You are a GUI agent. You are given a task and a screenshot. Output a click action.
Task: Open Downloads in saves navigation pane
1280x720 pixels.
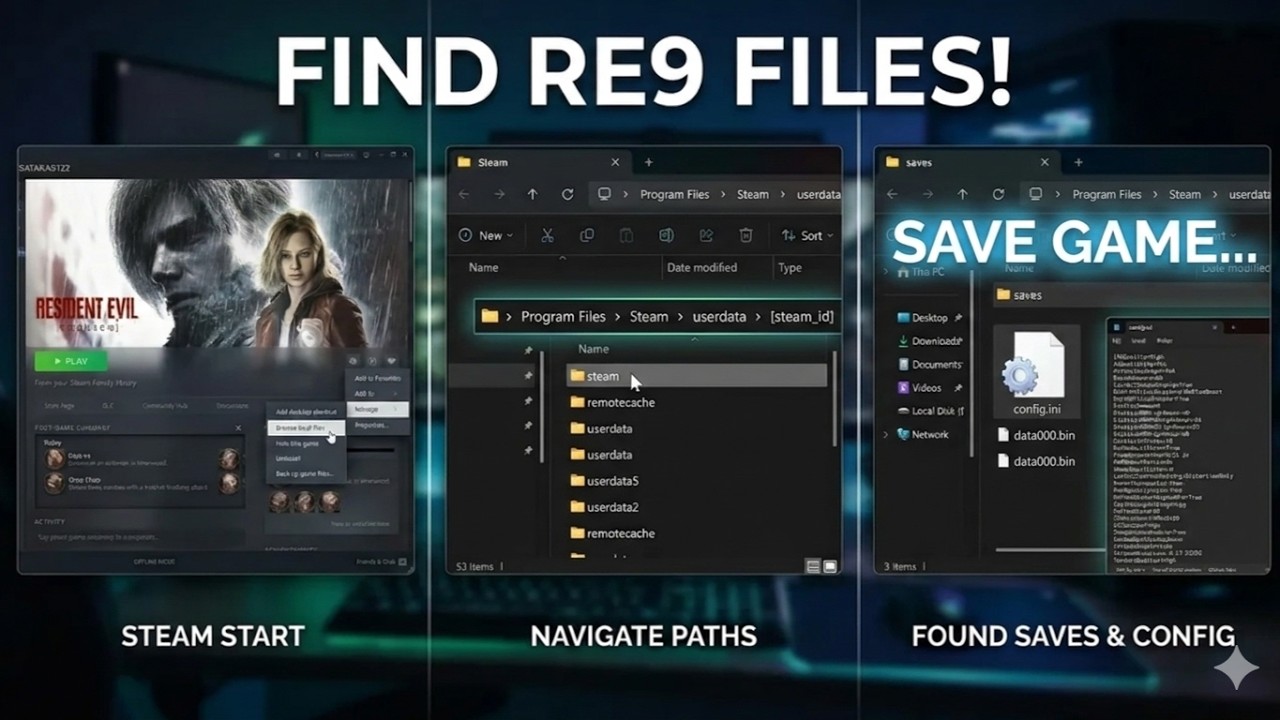tap(929, 341)
